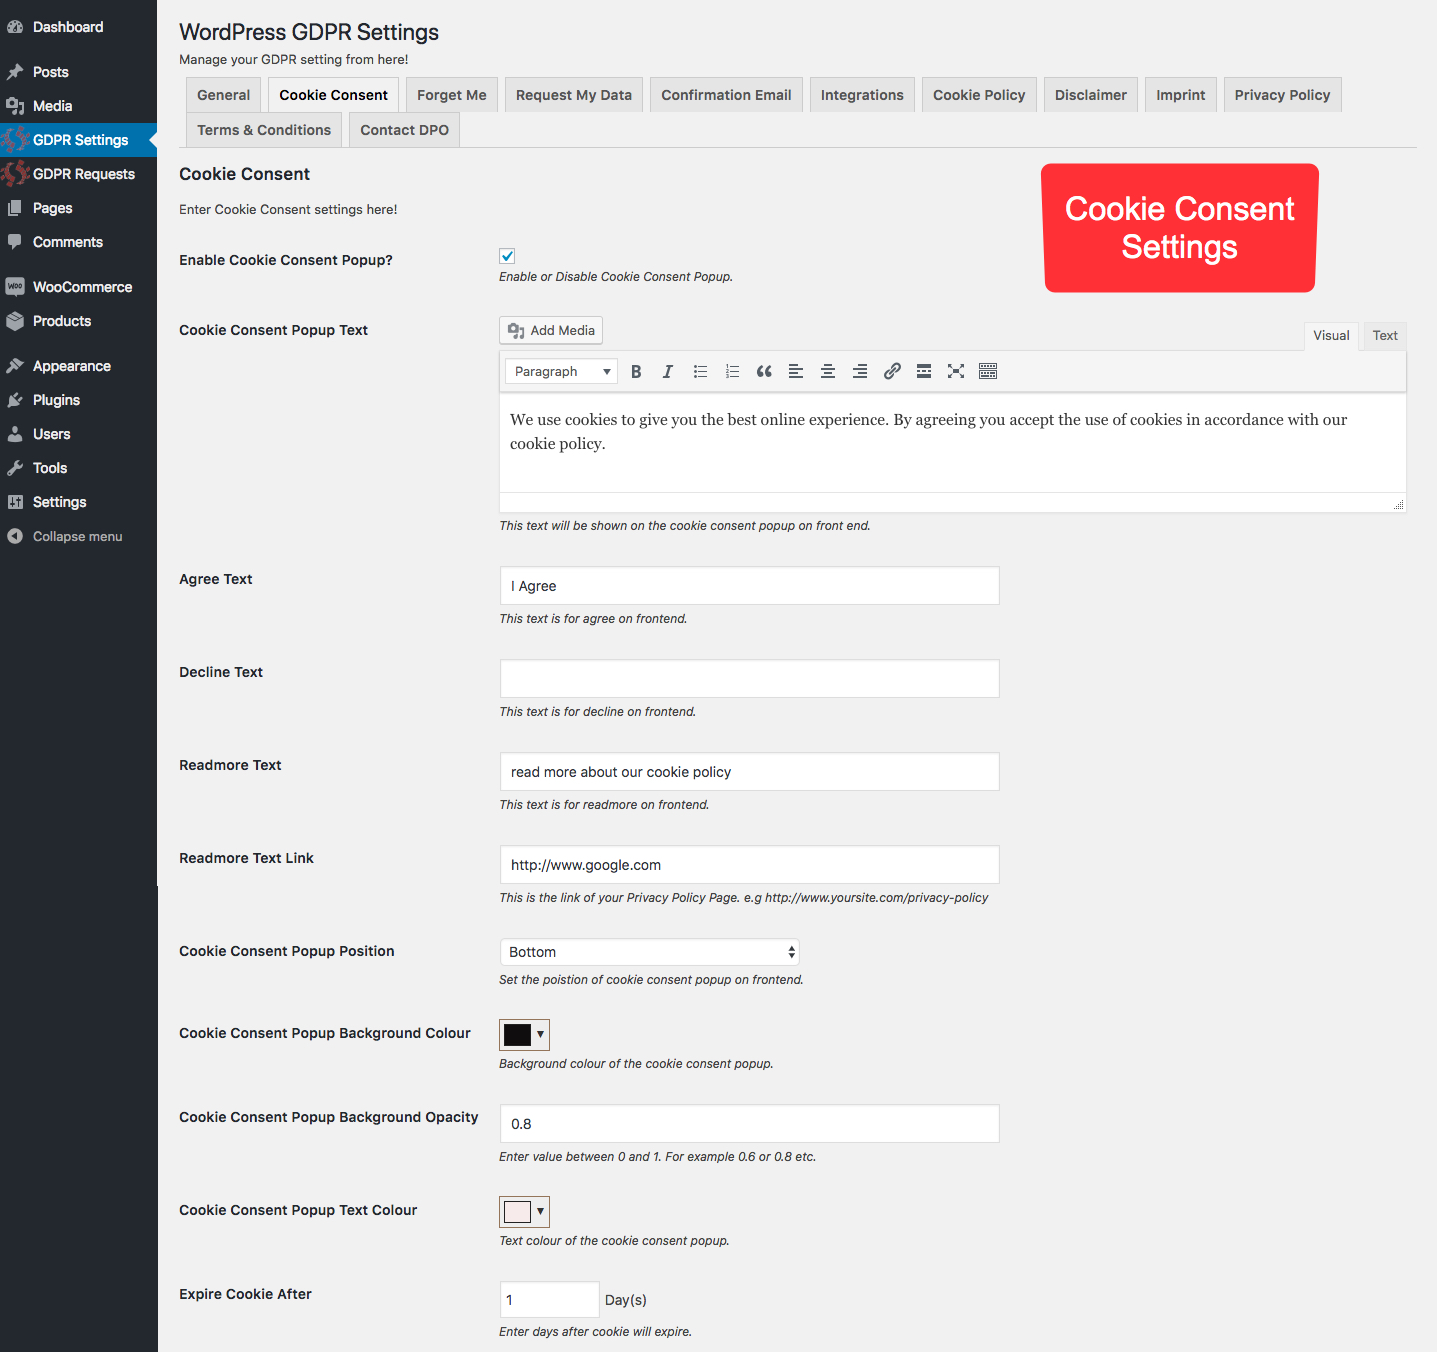Click the Bold formatting icon
The image size is (1440, 1352).
636,371
